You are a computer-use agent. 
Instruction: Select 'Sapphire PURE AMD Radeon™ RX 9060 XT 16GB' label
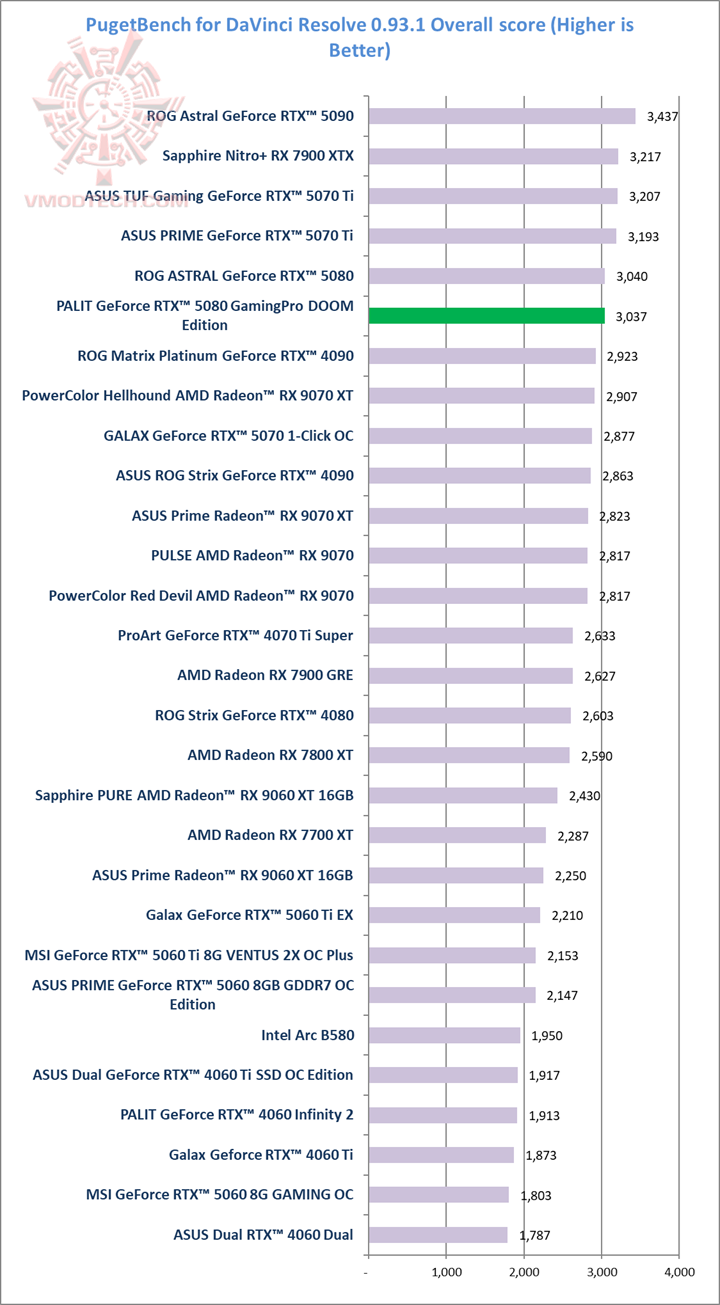(194, 795)
